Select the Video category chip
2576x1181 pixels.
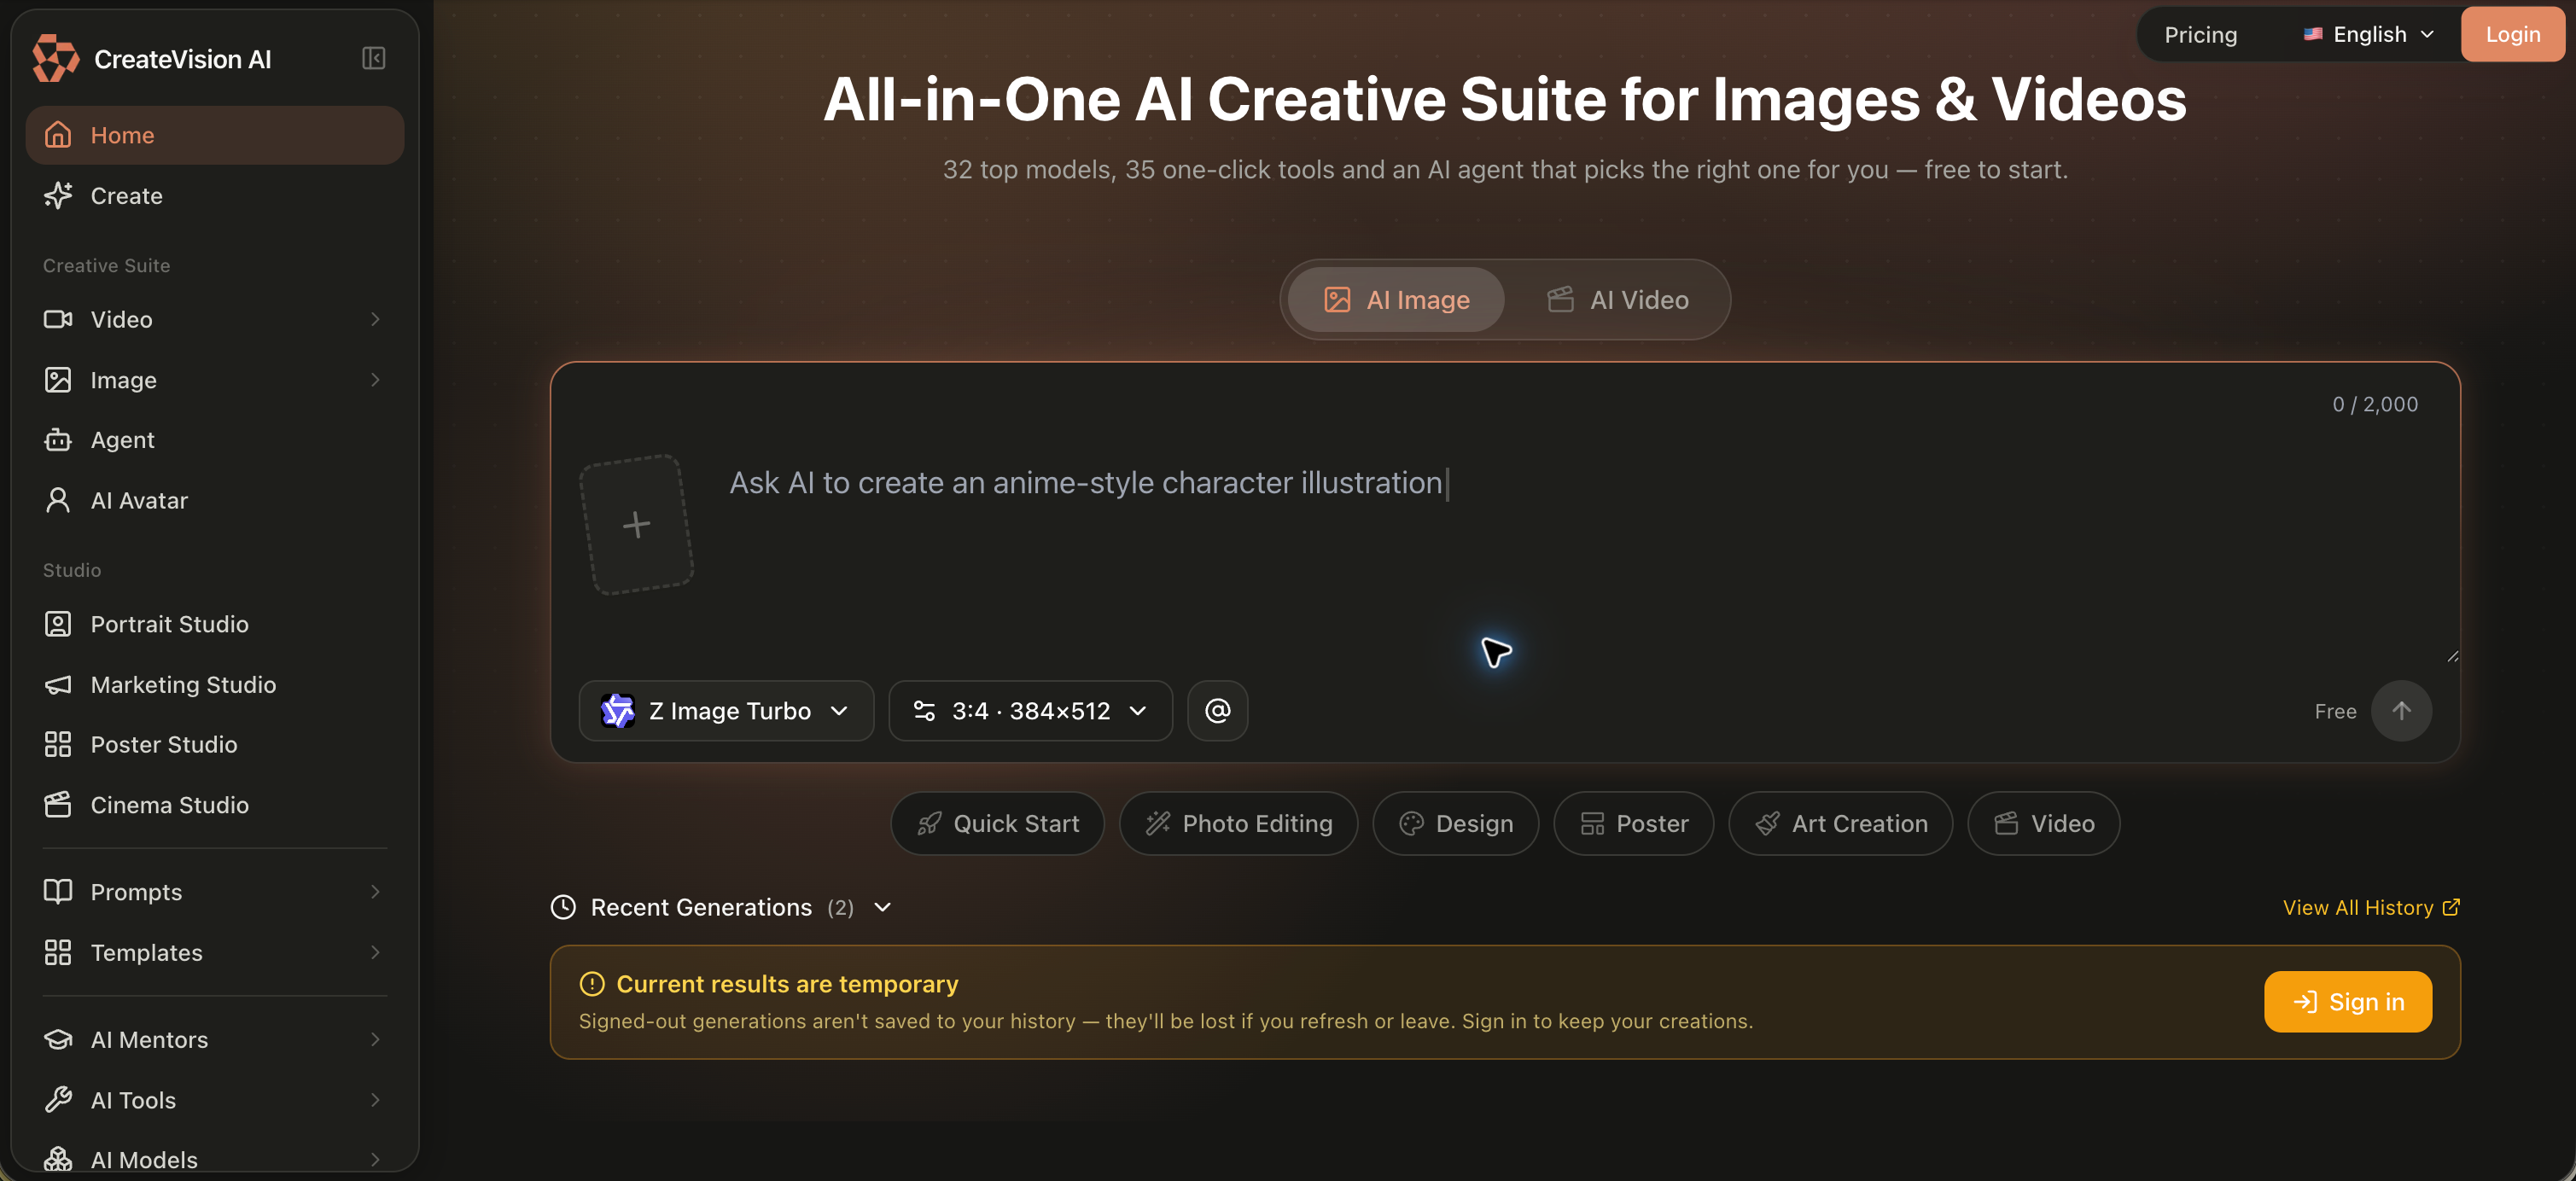click(2043, 823)
